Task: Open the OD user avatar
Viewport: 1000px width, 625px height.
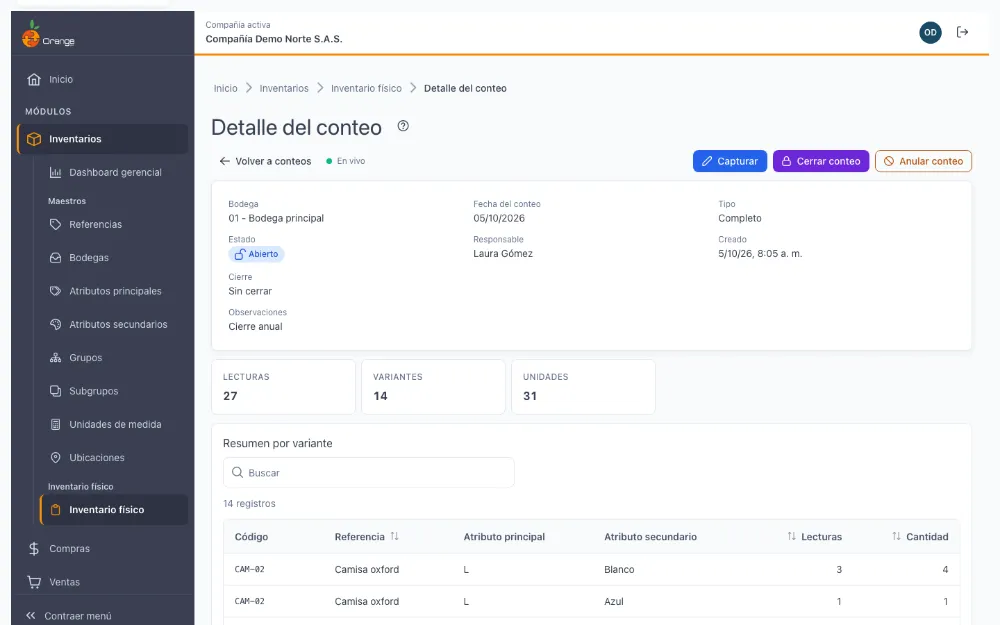Action: point(930,33)
